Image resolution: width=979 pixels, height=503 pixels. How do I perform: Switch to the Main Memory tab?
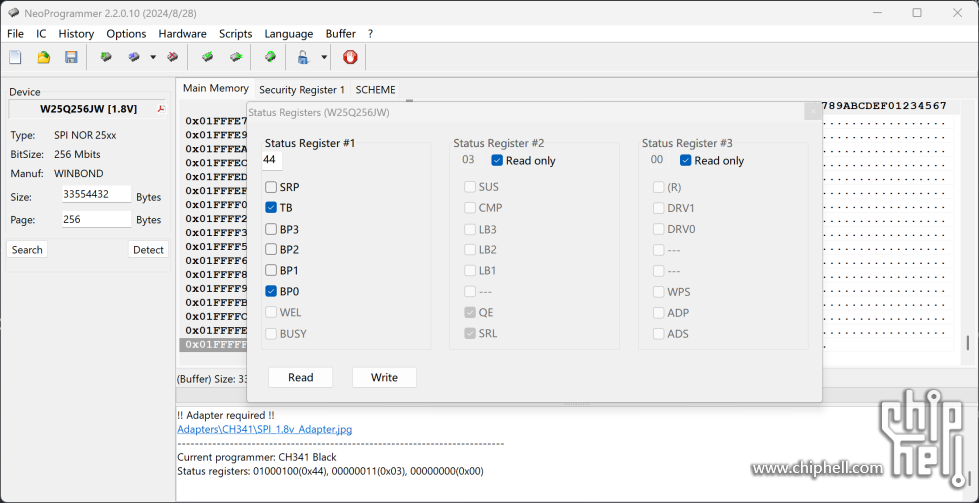pyautogui.click(x=215, y=89)
